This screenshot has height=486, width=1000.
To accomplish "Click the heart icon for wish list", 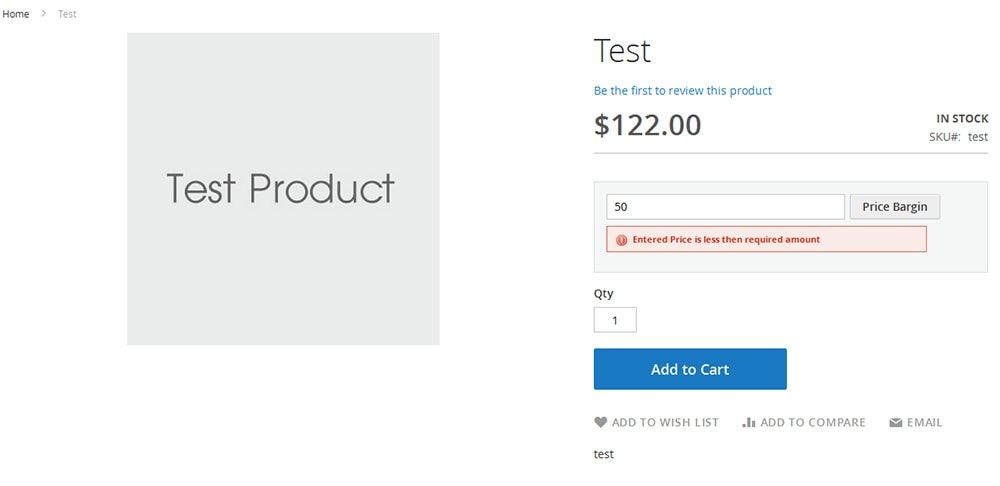I will 600,422.
